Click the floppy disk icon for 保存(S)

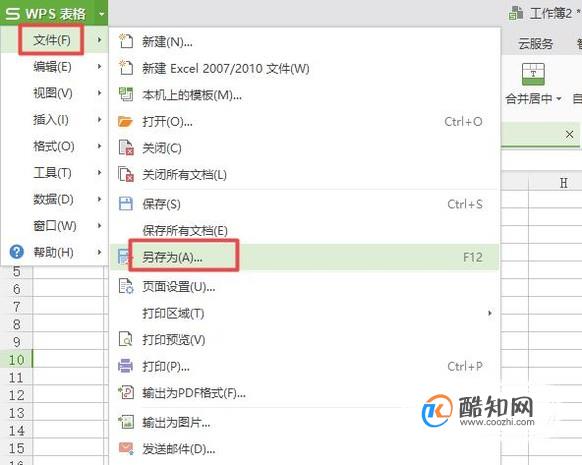tap(125, 204)
